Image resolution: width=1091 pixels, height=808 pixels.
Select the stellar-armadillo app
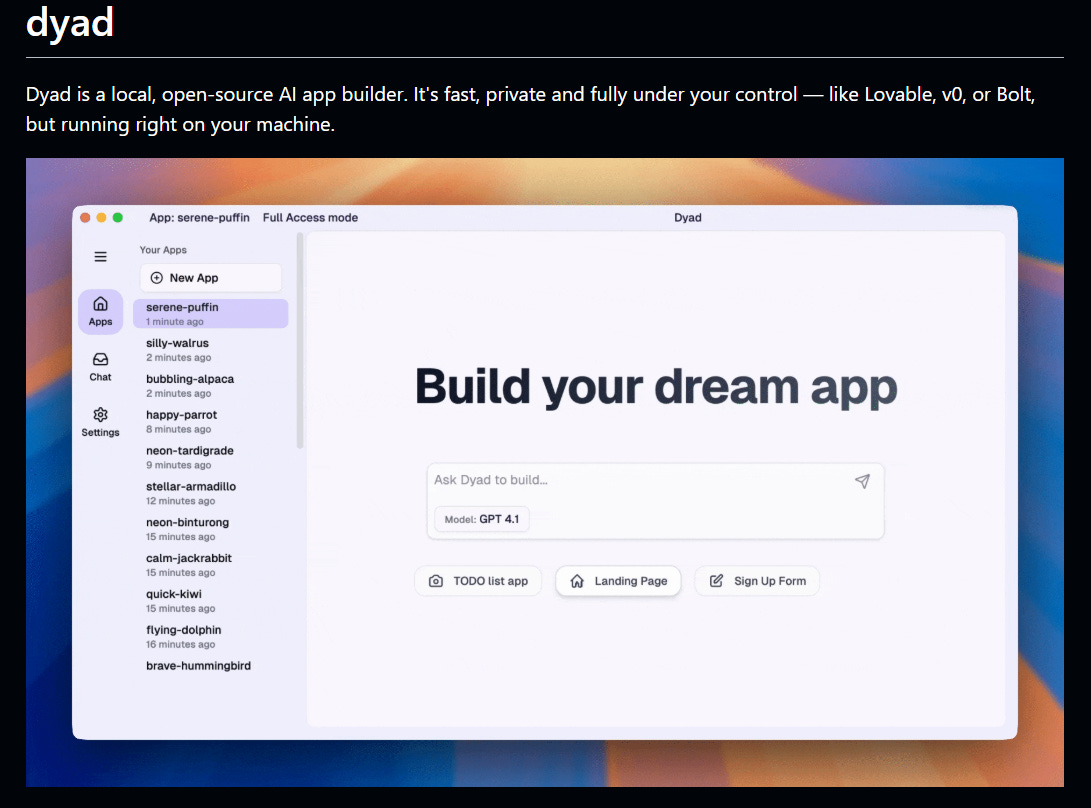click(x=210, y=493)
